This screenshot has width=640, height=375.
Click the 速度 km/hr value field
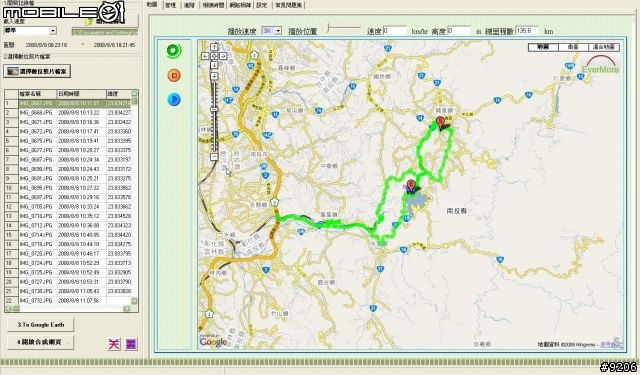[395, 31]
